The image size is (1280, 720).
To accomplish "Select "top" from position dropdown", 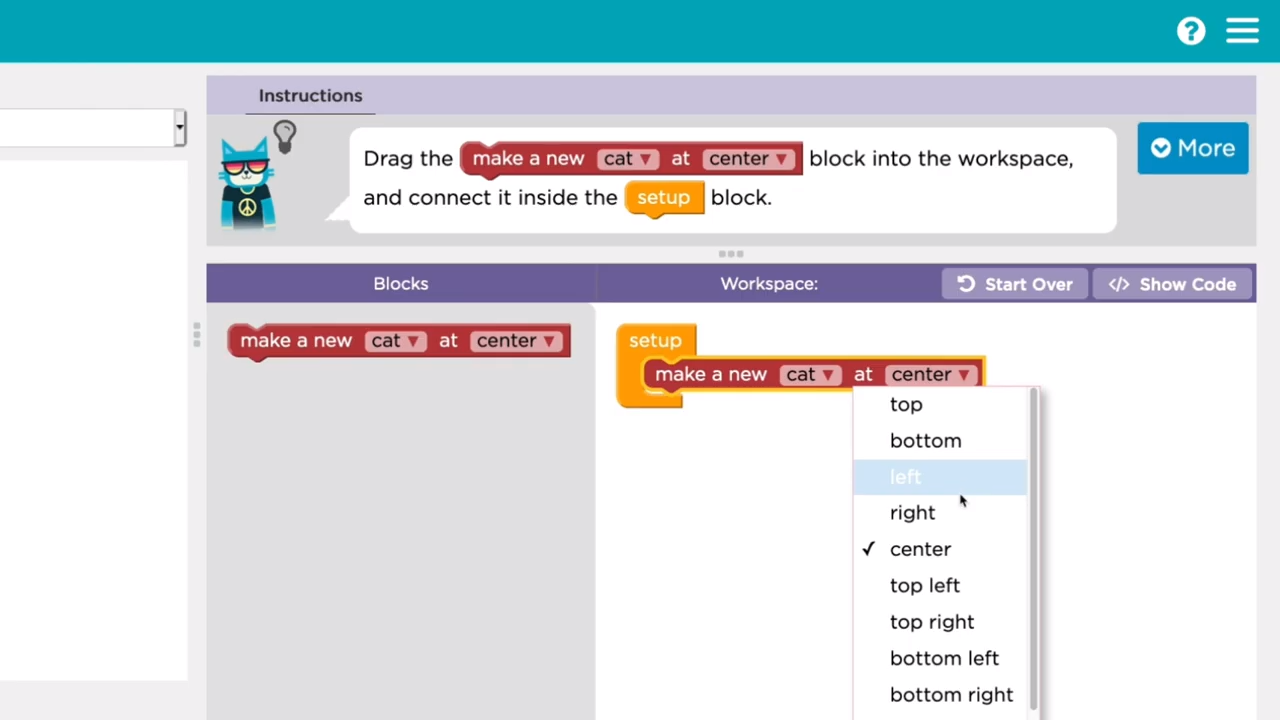I will tap(906, 405).
